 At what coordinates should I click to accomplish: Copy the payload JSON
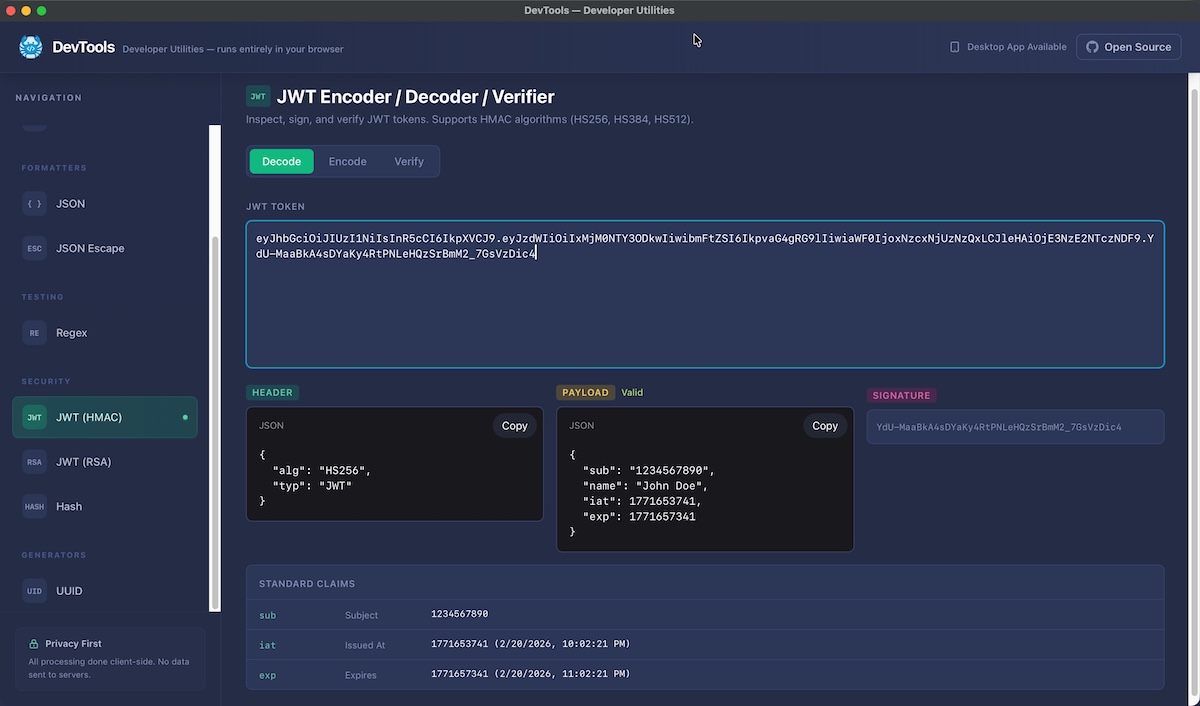click(x=825, y=426)
